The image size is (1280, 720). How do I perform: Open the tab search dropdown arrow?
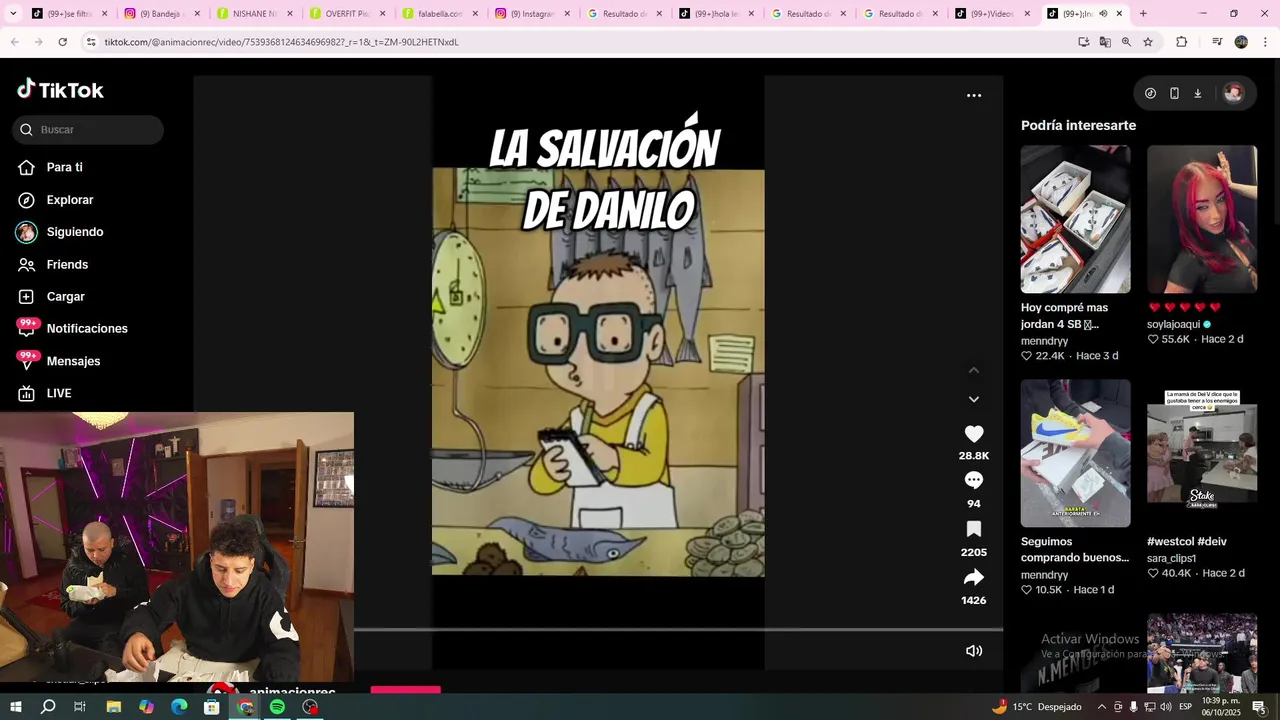tap(13, 14)
